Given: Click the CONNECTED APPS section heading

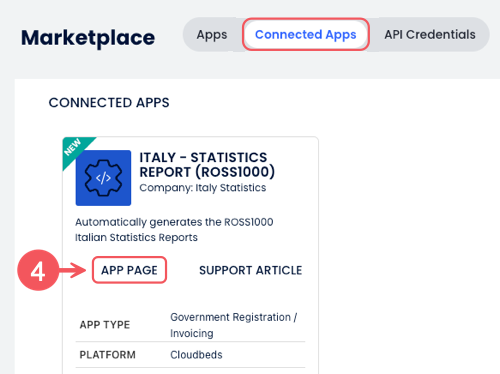Looking at the screenshot, I should (x=109, y=103).
